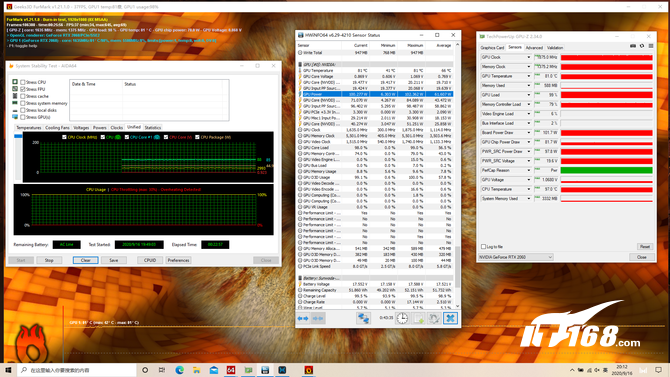The image size is (670, 377).
Task: Click AIDA64 Stop button
Action: (49, 260)
